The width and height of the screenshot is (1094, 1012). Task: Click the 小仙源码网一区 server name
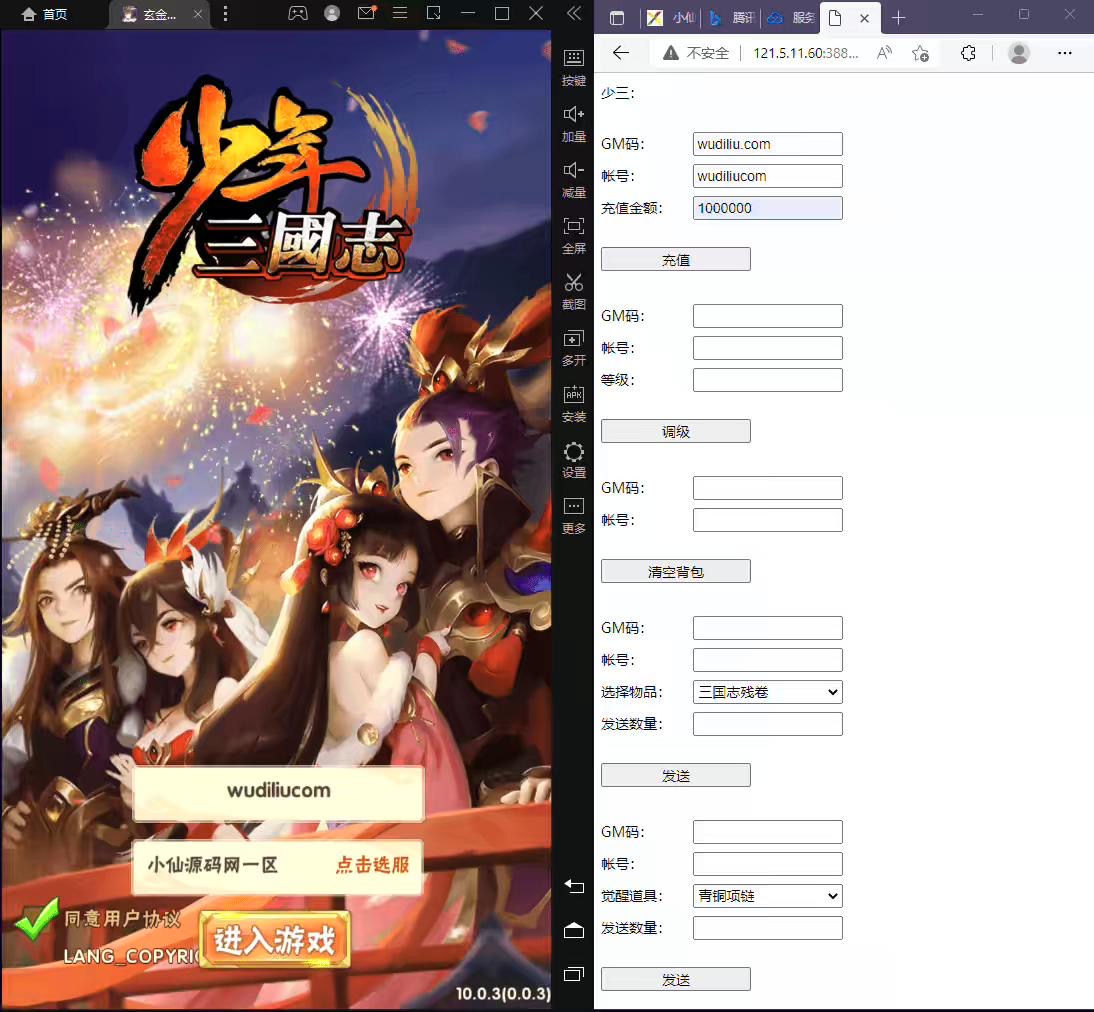212,865
